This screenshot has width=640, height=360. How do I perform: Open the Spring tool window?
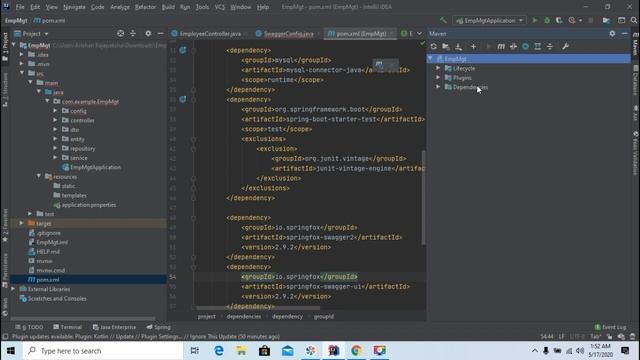[x=158, y=327]
